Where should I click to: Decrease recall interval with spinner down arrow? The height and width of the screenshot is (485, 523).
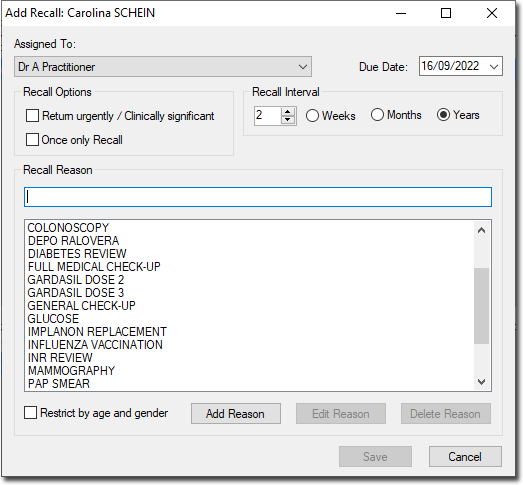tap(288, 120)
